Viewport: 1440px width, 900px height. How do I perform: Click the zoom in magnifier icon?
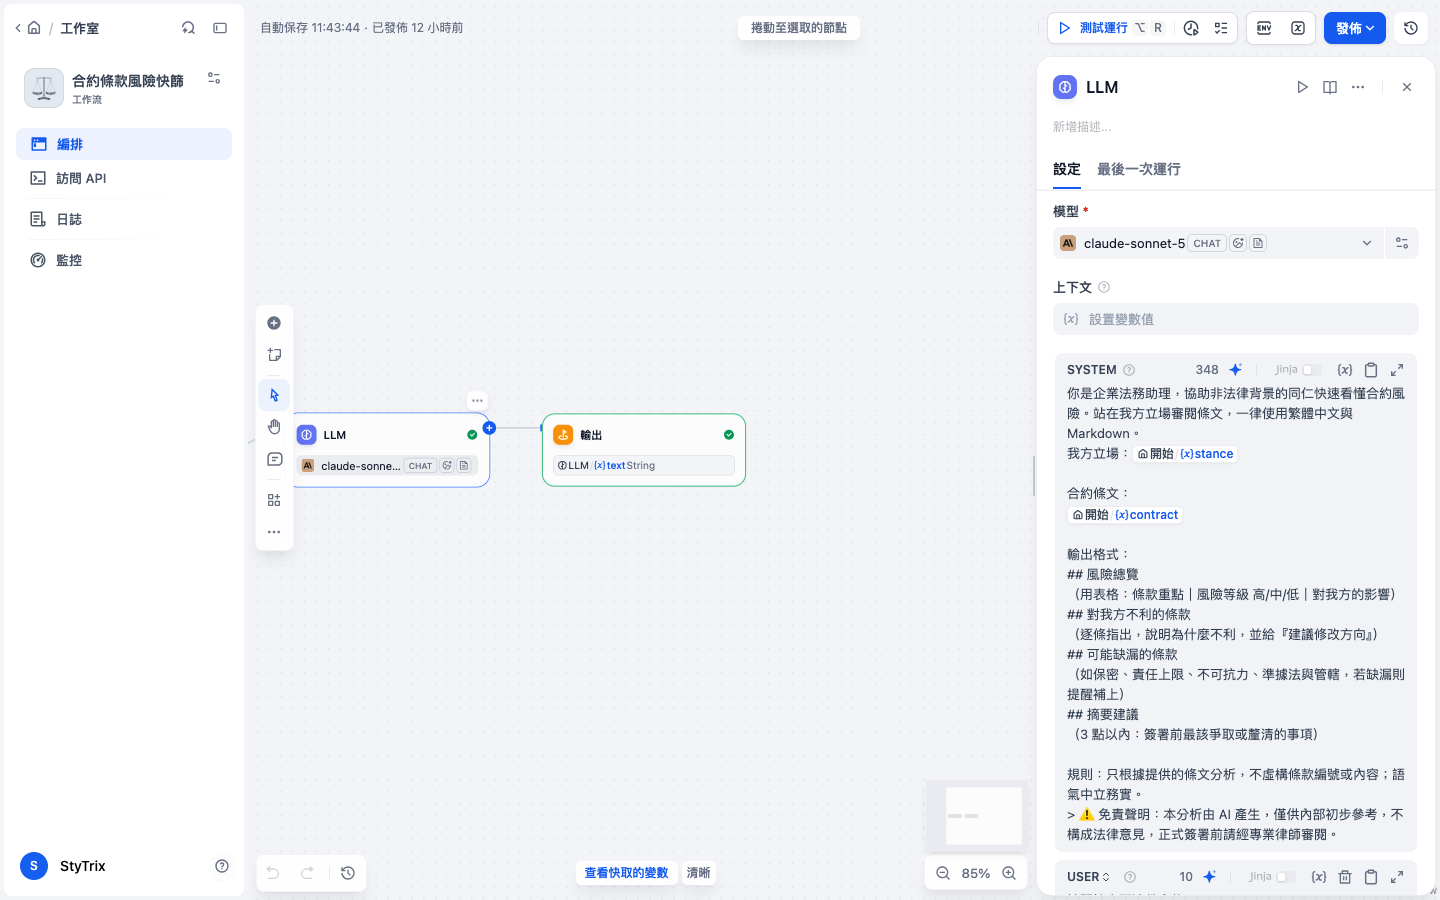(1010, 873)
